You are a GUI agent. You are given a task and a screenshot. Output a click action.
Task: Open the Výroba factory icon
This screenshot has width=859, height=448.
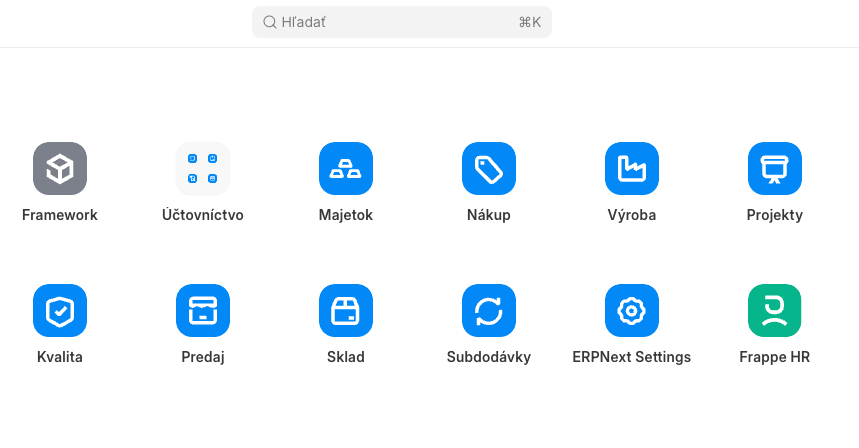tap(632, 168)
